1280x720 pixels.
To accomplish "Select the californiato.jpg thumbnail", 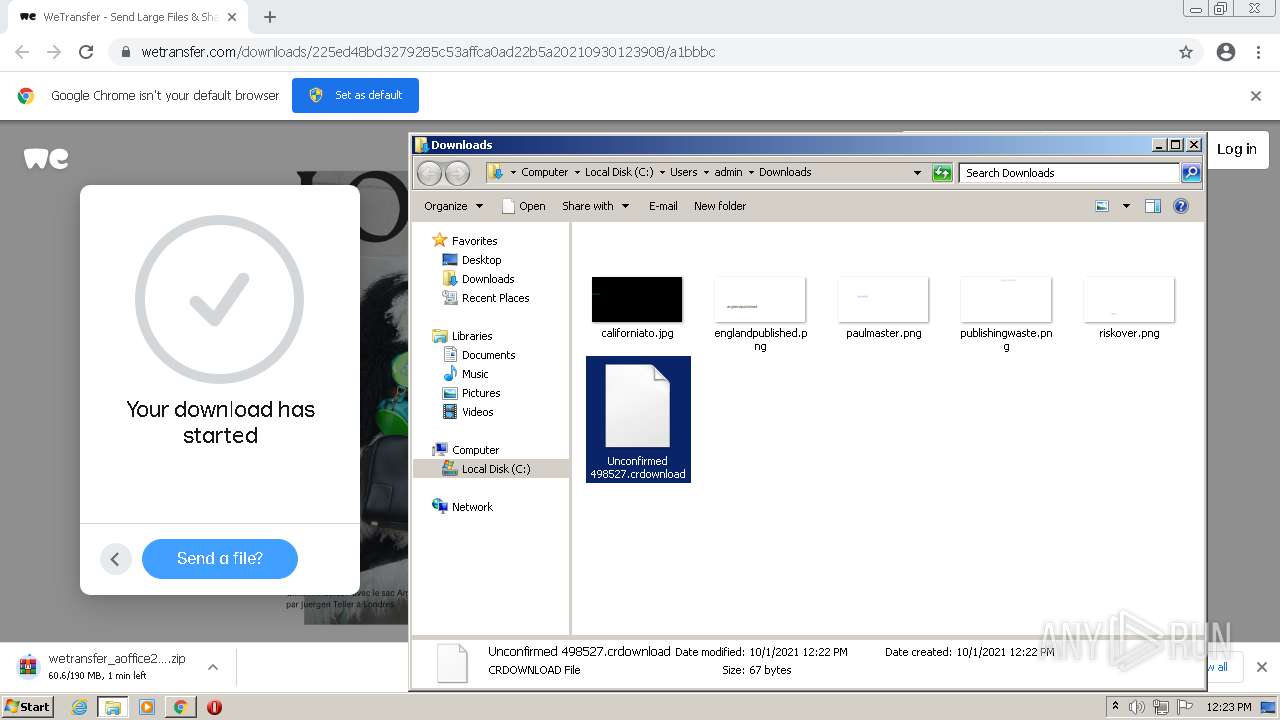I will point(637,300).
